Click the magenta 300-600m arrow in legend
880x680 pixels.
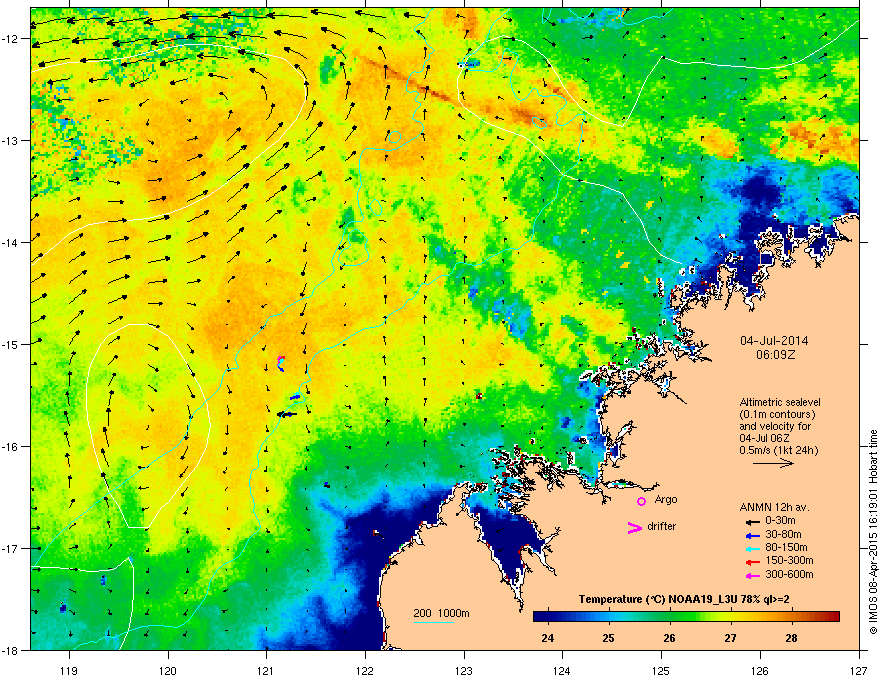click(752, 575)
